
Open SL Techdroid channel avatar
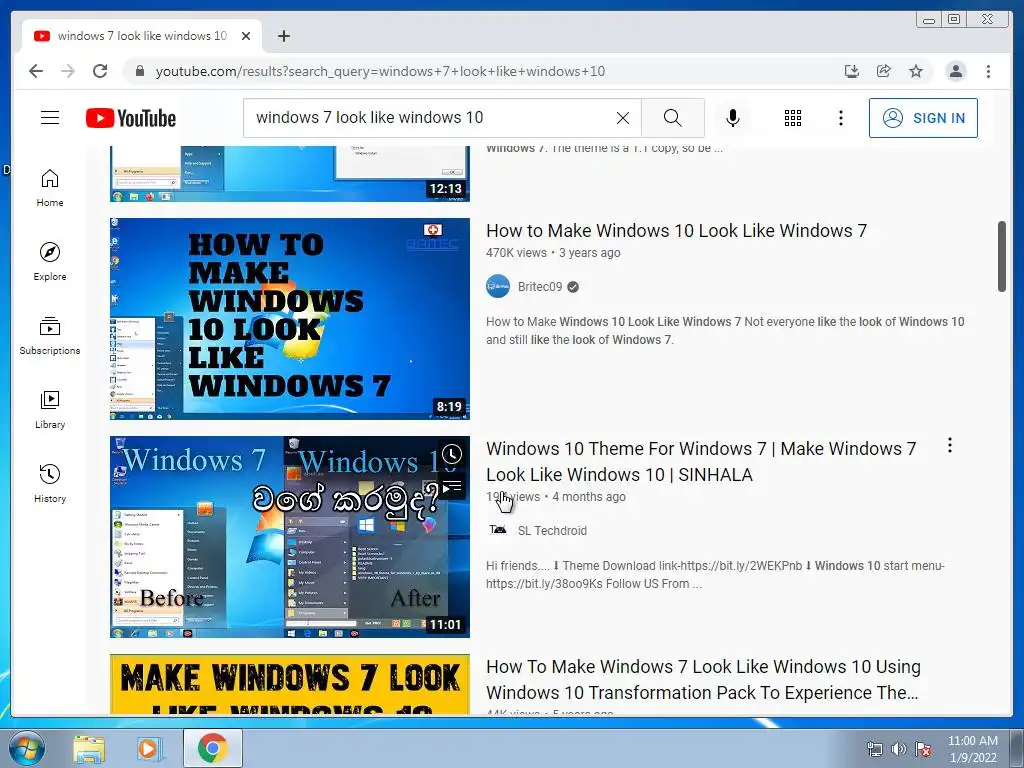pos(498,530)
